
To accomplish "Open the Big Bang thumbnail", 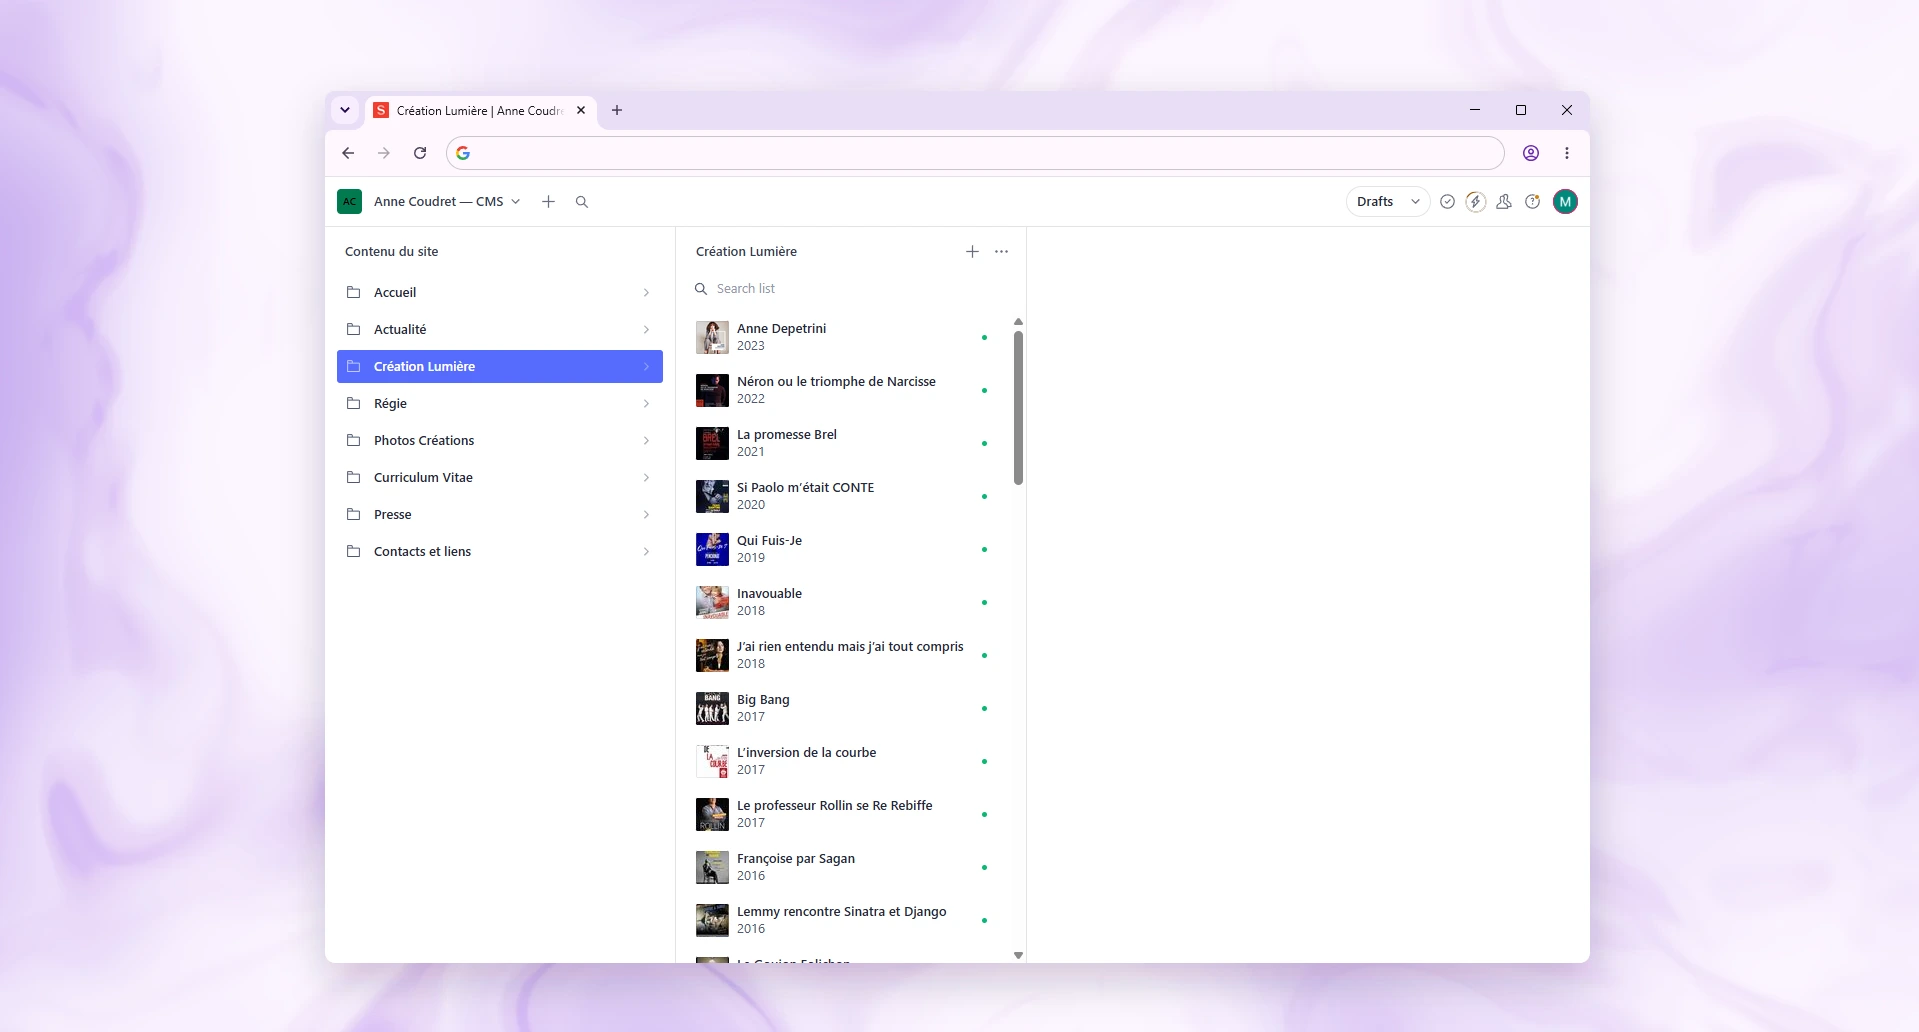I will [x=712, y=708].
